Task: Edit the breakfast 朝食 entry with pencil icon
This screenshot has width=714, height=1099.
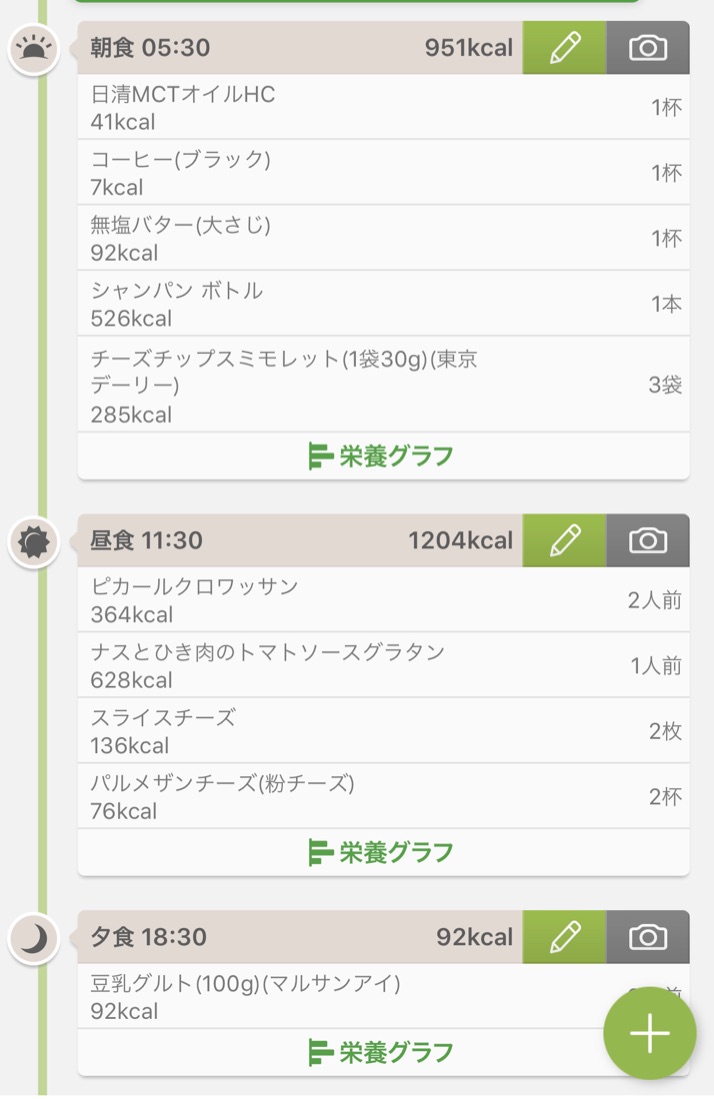Action: [564, 48]
